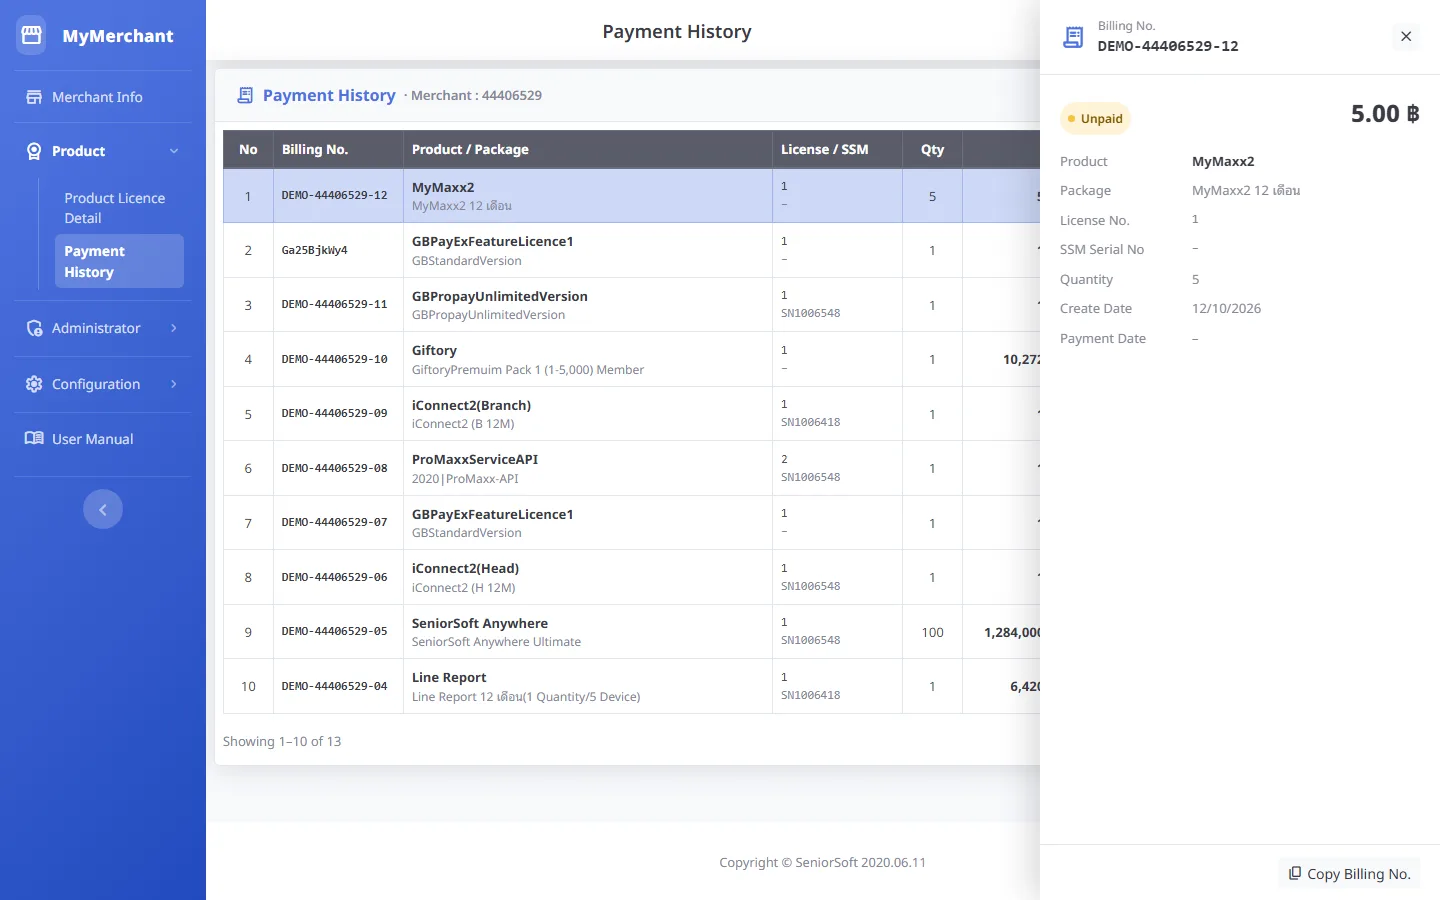1440x900 pixels.
Task: Open Product Licence Detail page
Action: point(115,208)
